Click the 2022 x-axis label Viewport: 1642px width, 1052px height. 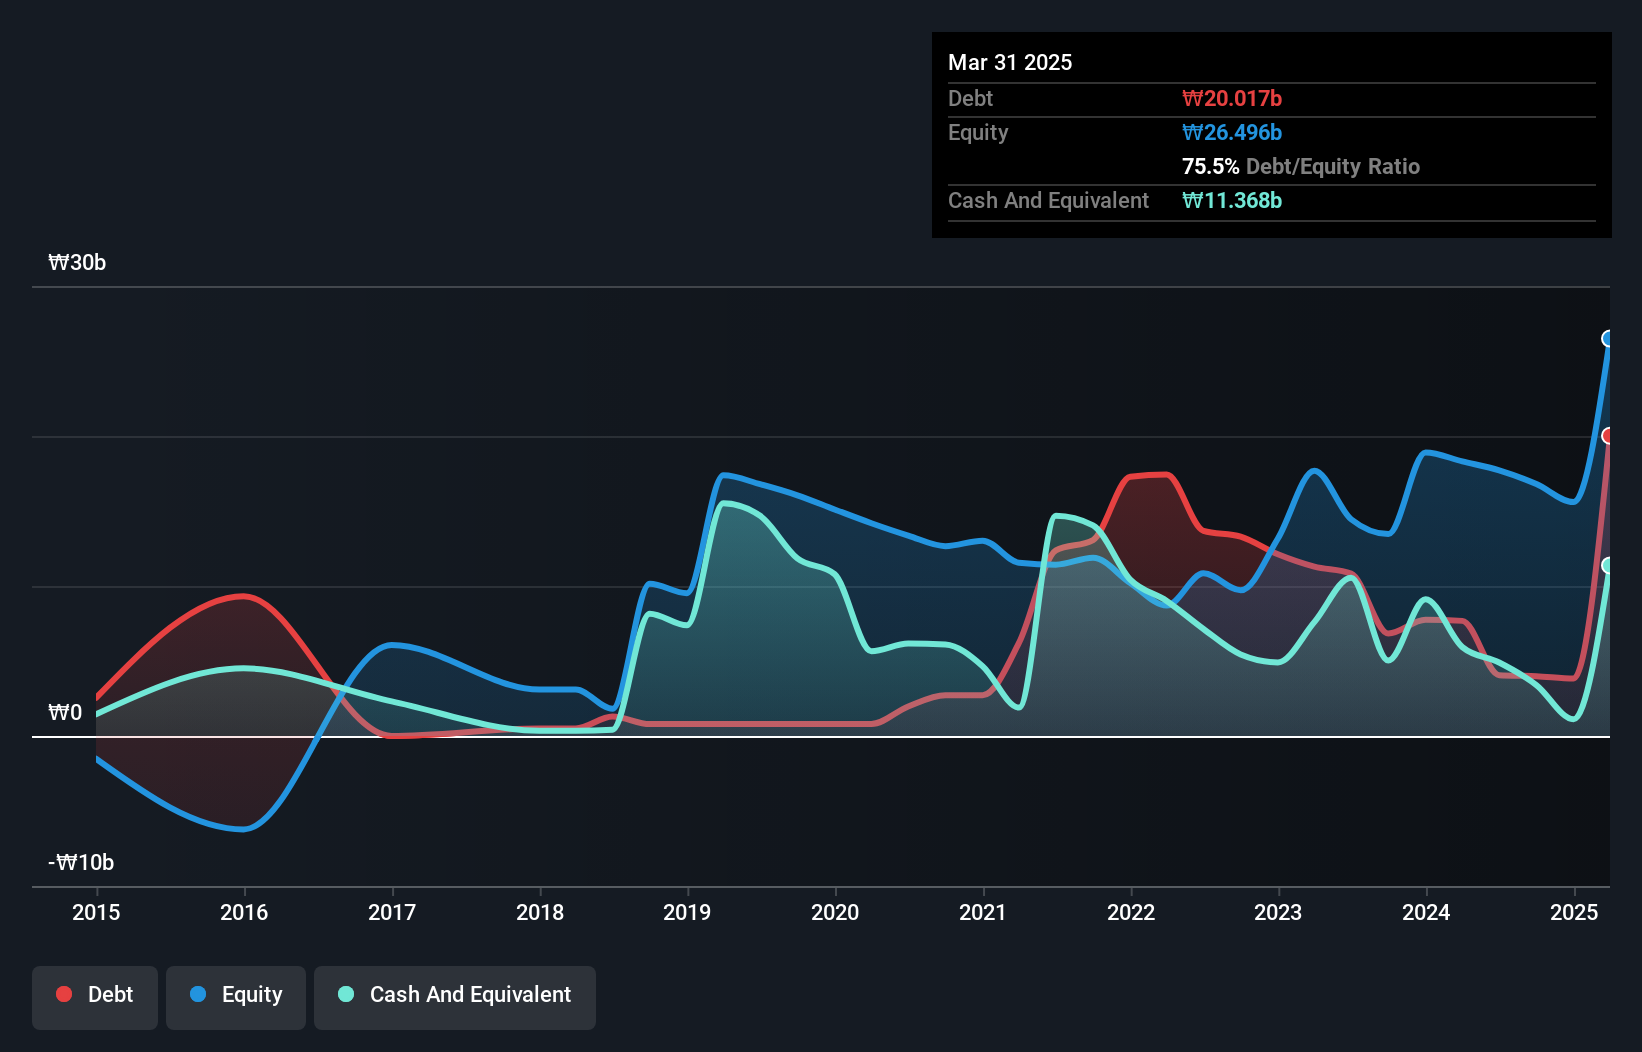[x=1131, y=912]
